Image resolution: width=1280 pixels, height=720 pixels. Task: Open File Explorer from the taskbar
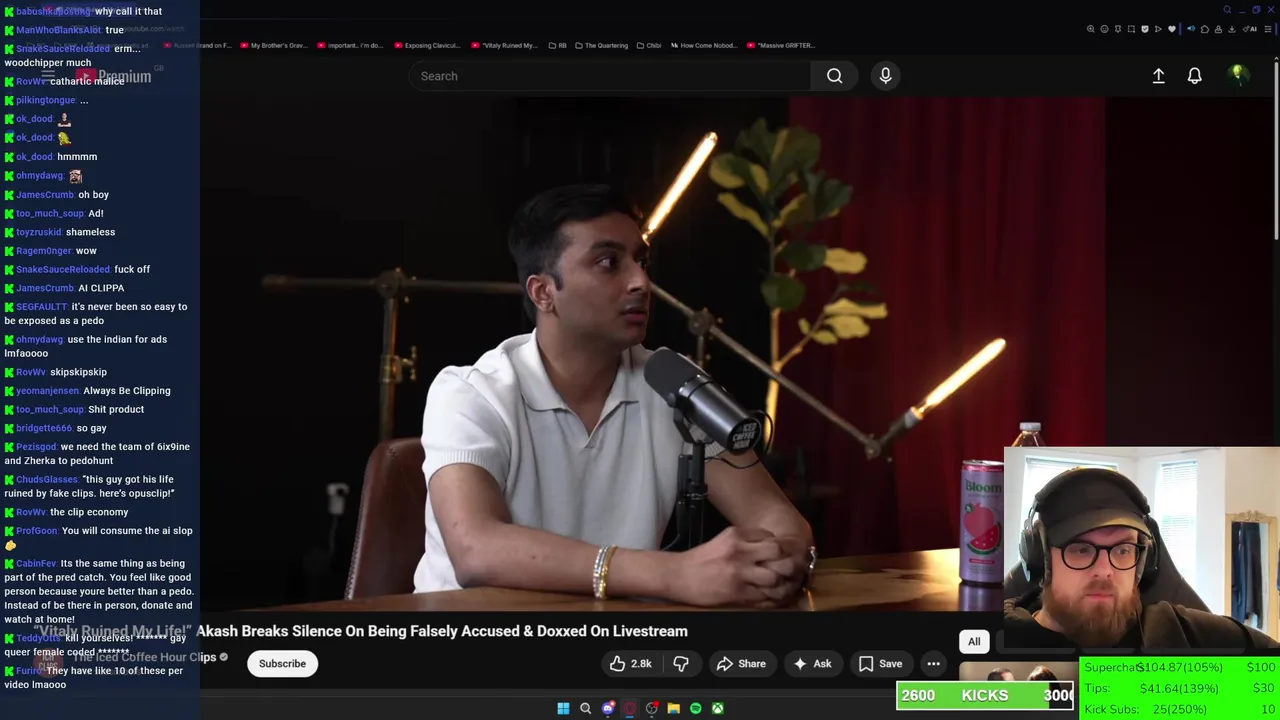[x=674, y=708]
